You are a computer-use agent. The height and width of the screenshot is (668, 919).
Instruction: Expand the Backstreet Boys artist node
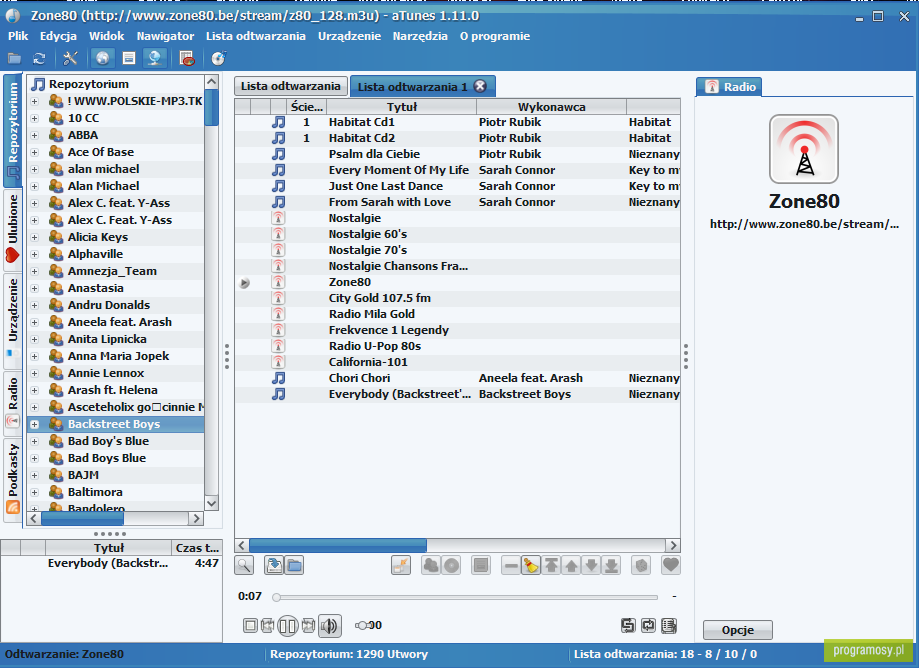pos(35,424)
